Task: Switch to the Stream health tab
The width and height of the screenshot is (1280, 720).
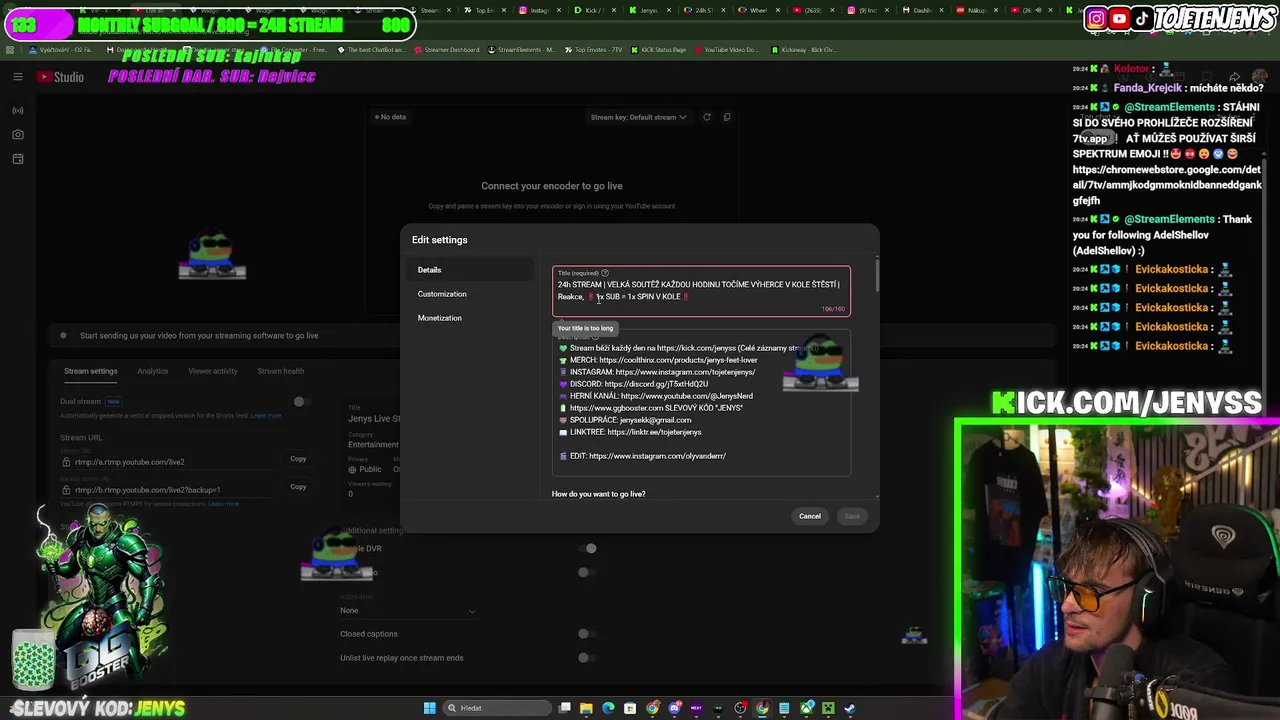Action: point(281,371)
